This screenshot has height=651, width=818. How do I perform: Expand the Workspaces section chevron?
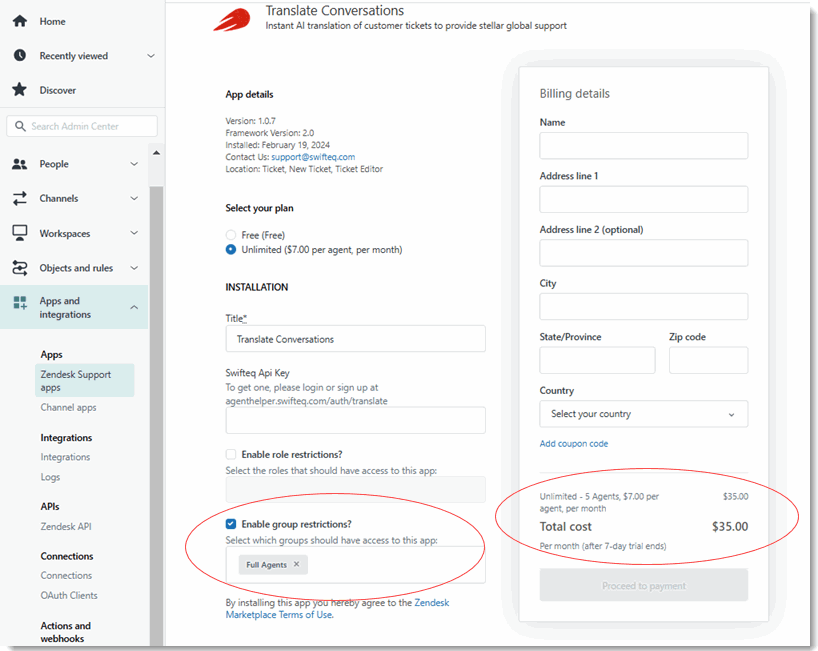[x=134, y=233]
